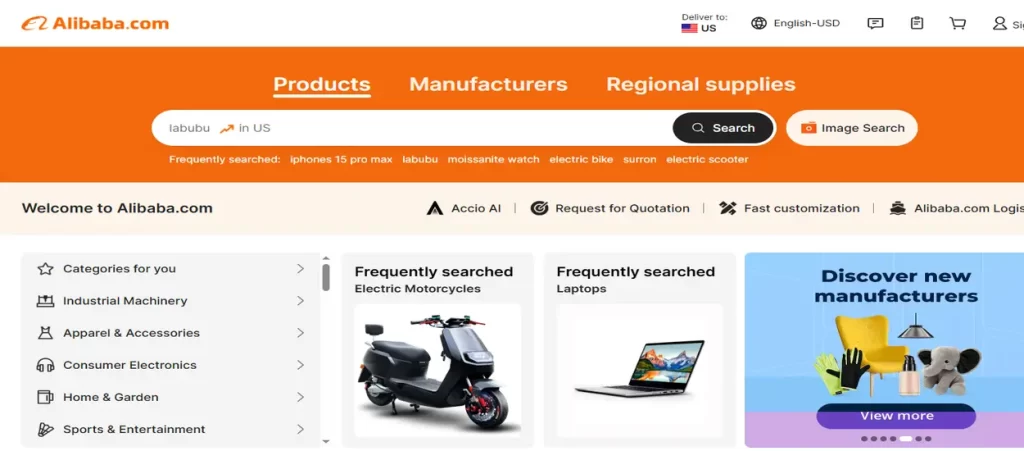Expand Home & Garden category
This screenshot has height=451, width=1024.
point(171,397)
